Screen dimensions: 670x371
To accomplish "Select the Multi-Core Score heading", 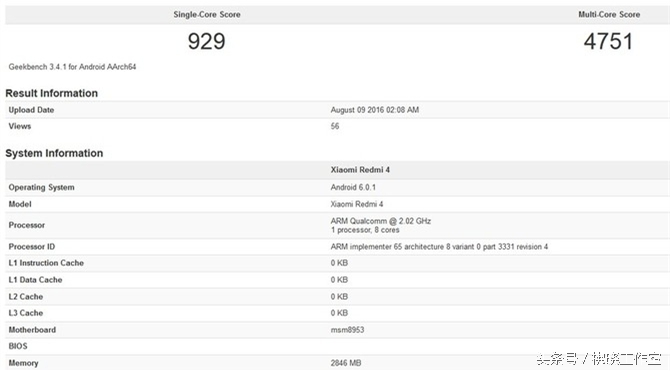I will (x=609, y=15).
